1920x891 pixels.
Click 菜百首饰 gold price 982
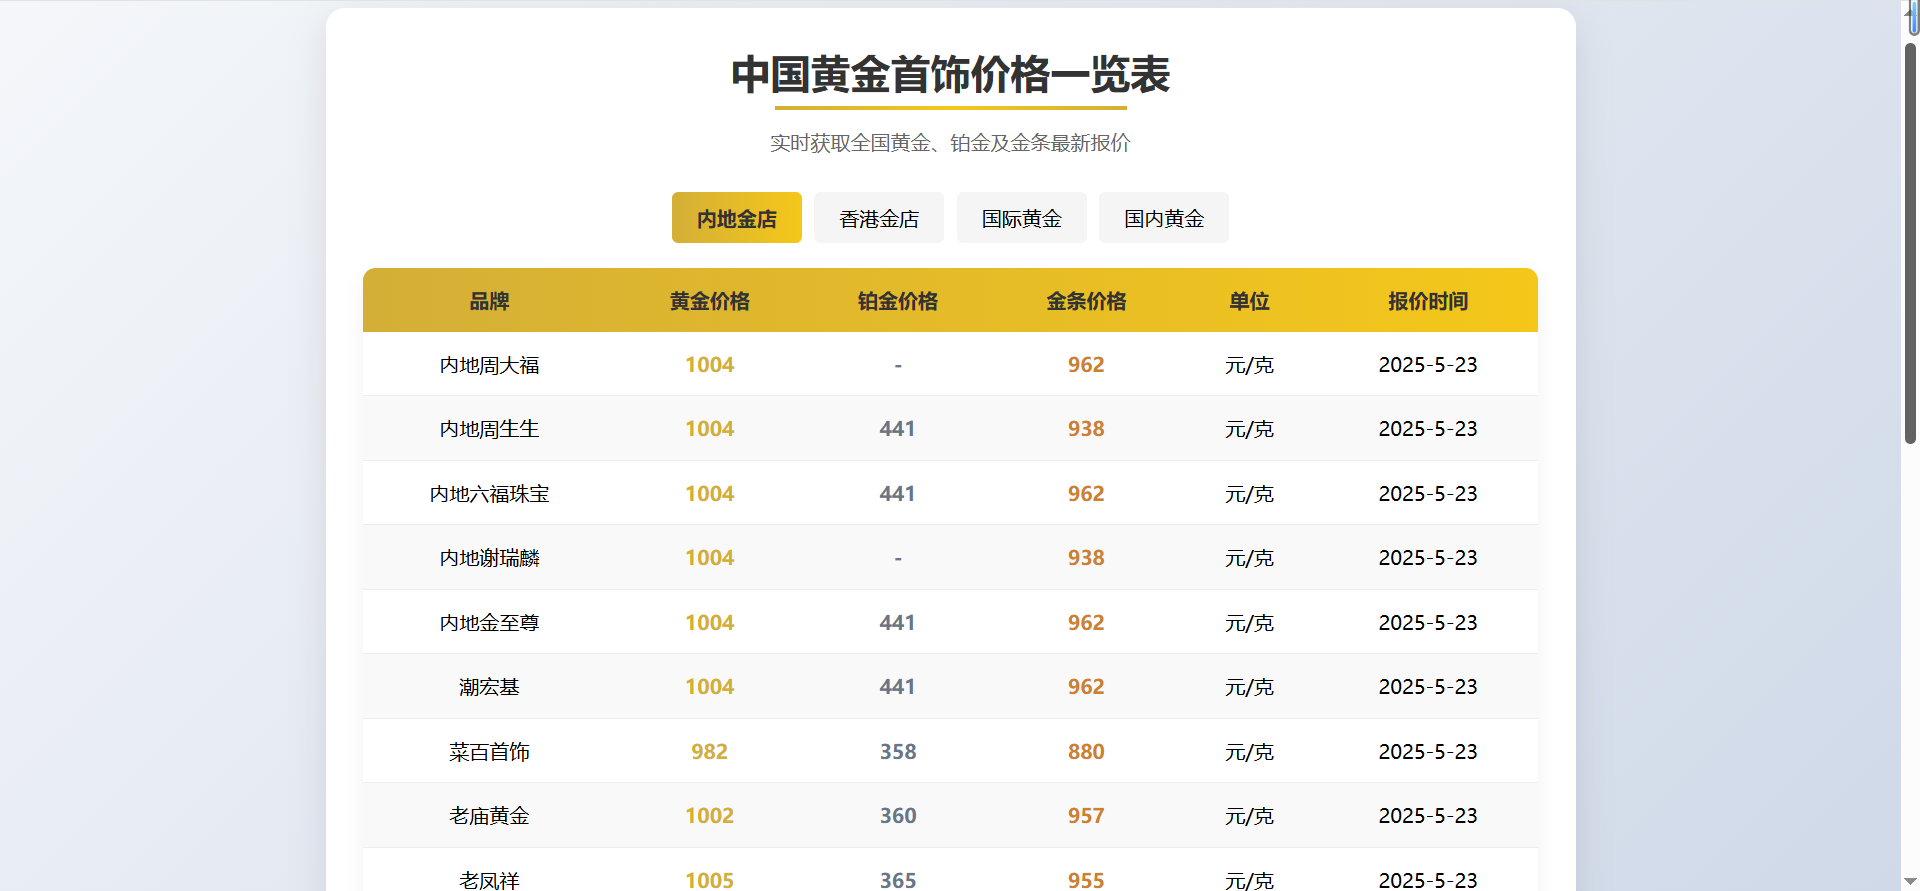pos(709,752)
